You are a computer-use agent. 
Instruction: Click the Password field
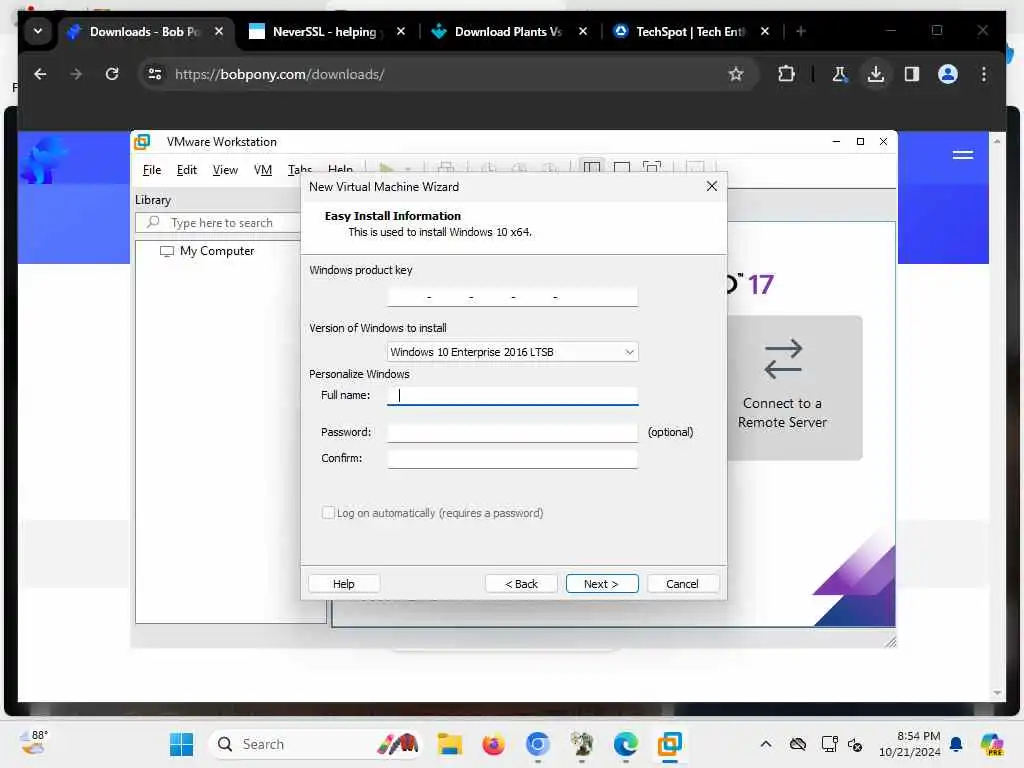[x=512, y=432]
